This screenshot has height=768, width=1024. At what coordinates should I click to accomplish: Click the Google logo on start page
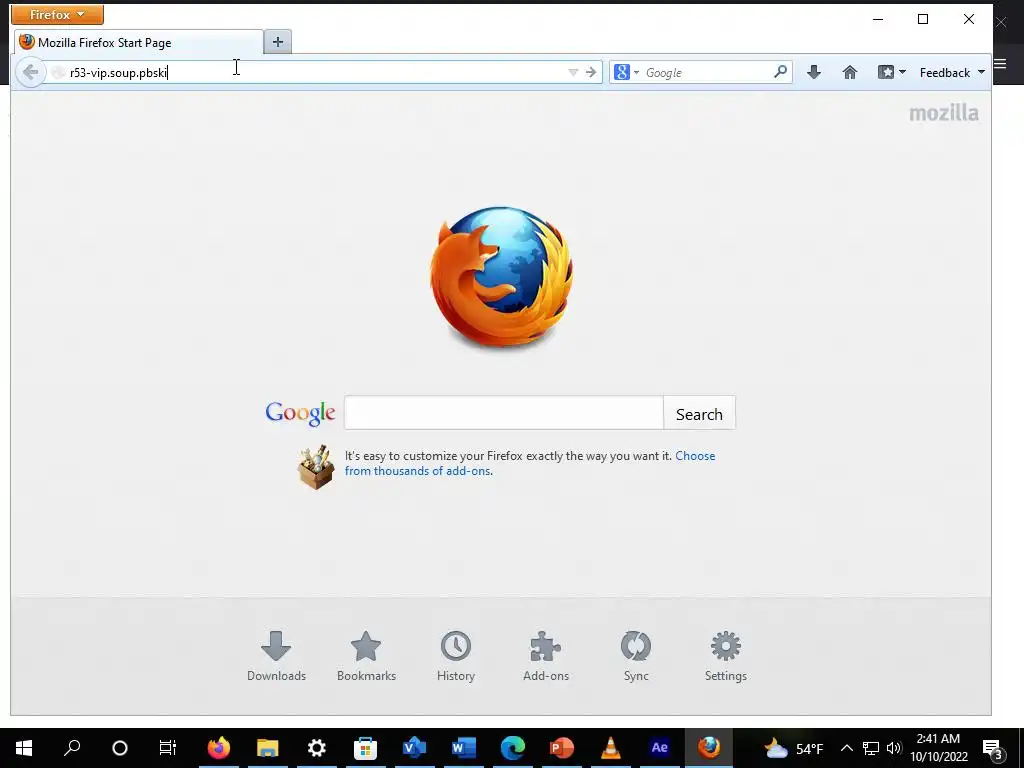point(300,413)
